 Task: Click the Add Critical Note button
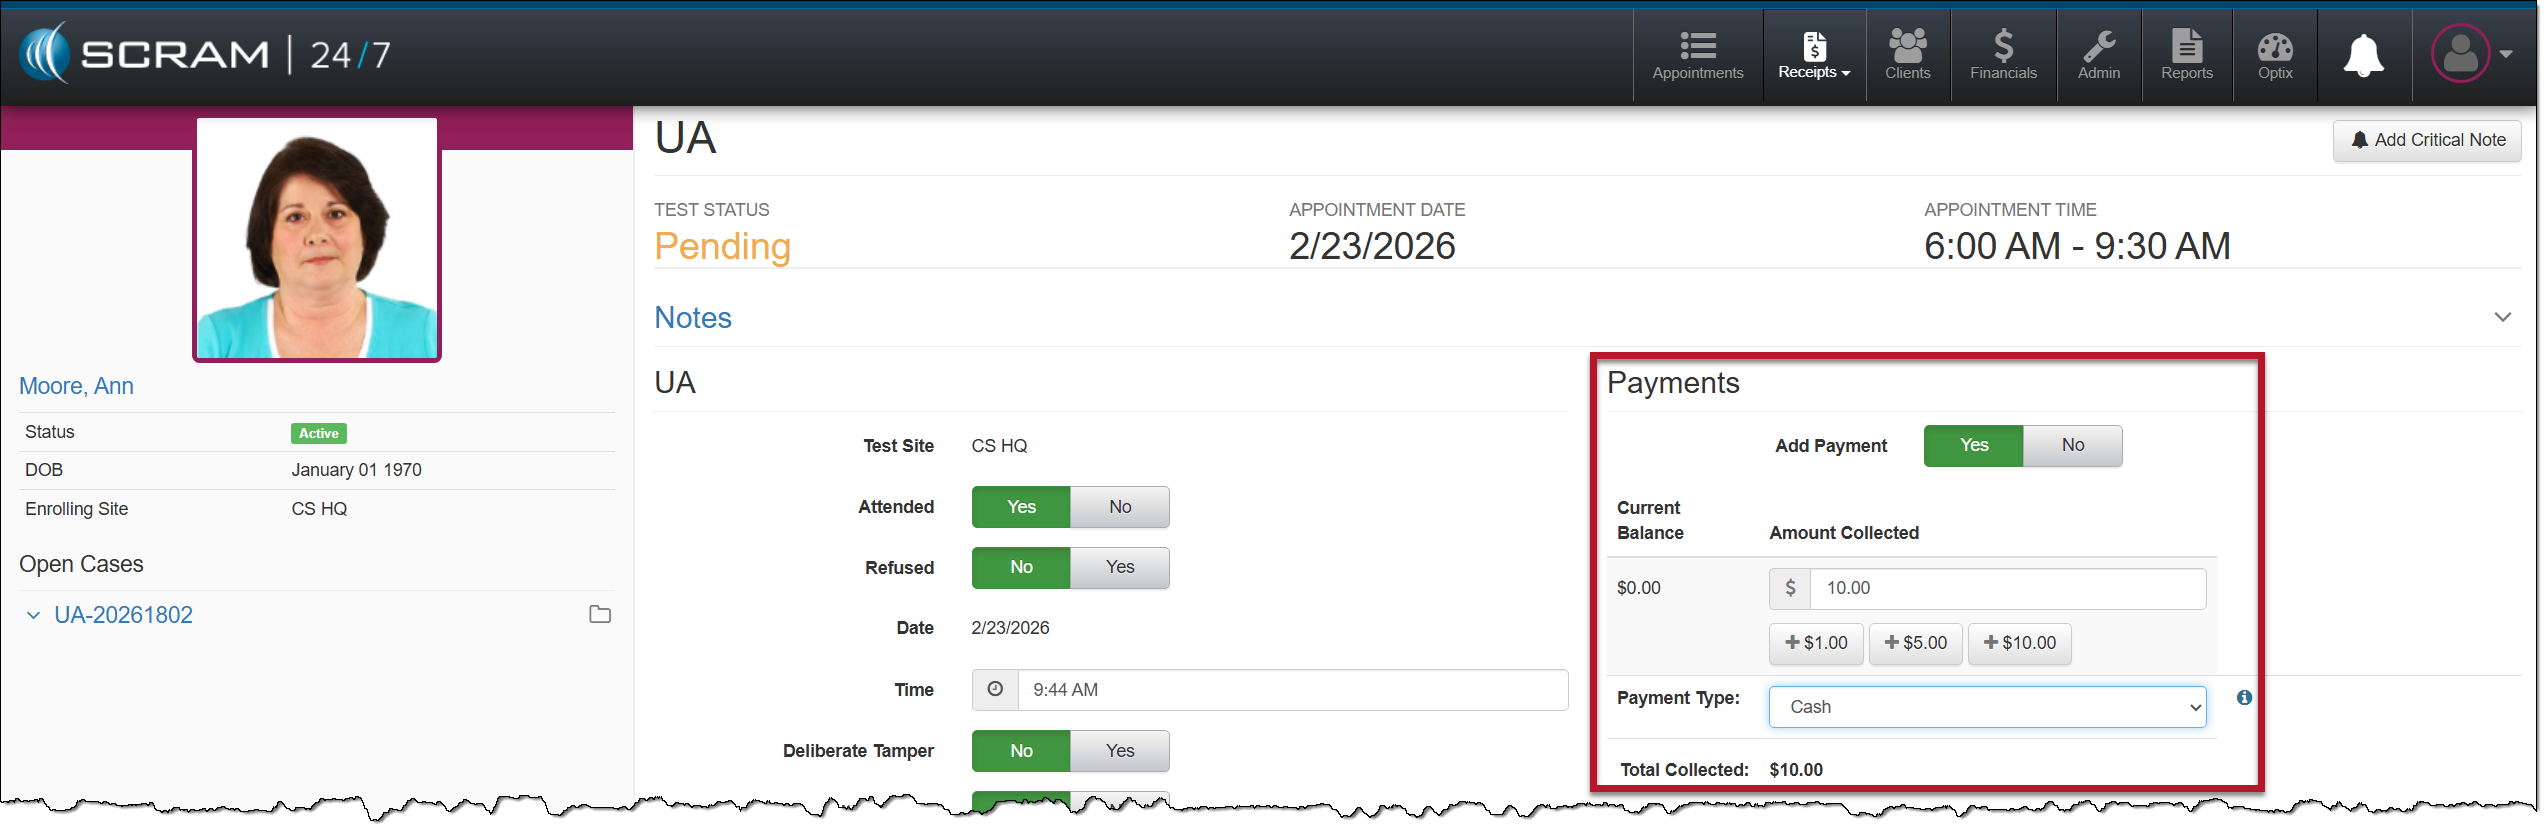(2427, 141)
